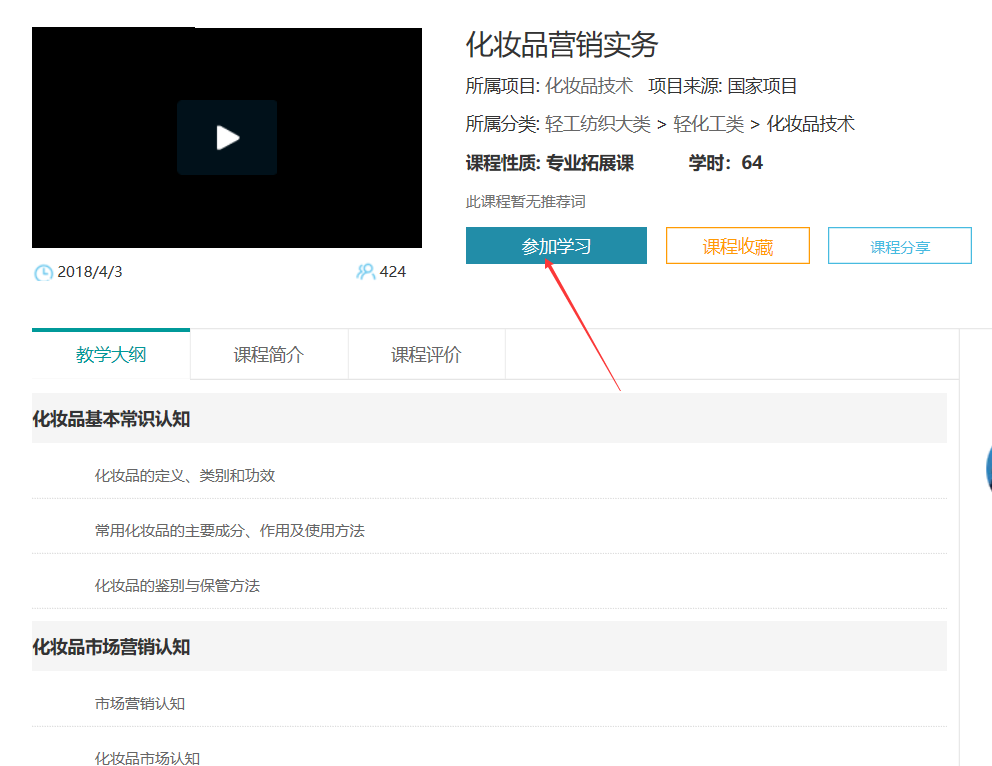Viewport: 992px width, 766px height.
Task: Click the participants icon next to 424
Action: click(x=365, y=272)
